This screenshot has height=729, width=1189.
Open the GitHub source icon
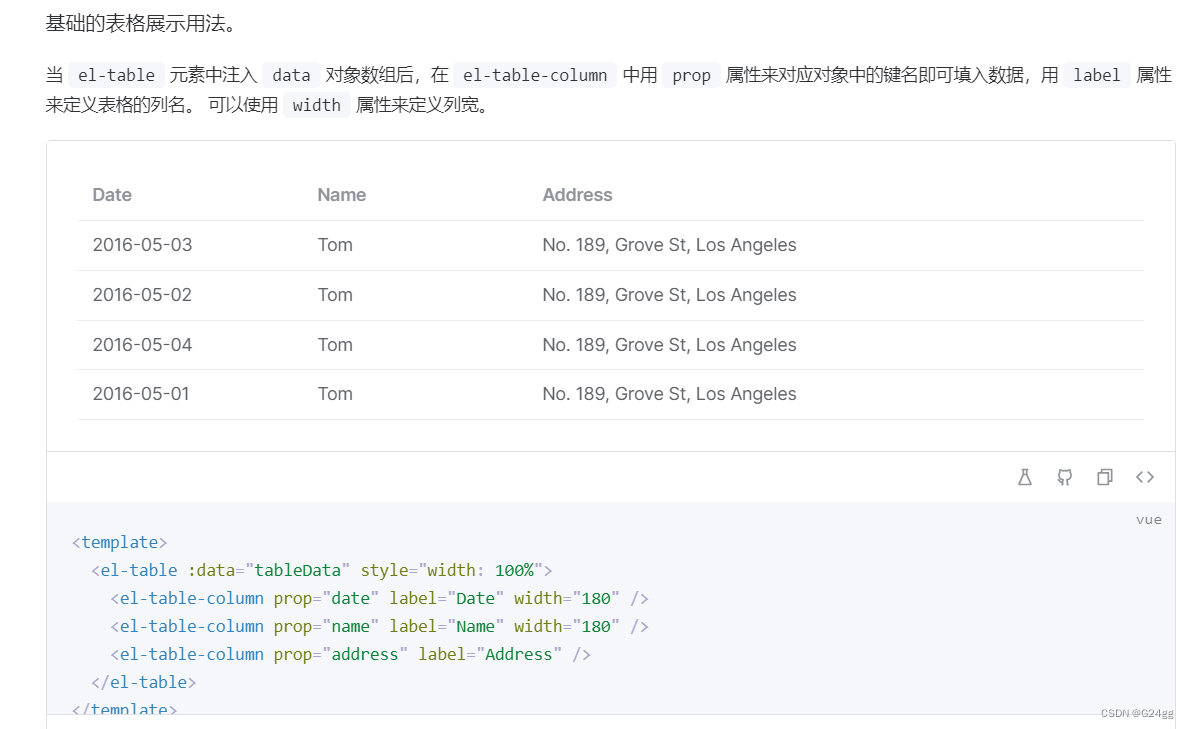point(1065,477)
